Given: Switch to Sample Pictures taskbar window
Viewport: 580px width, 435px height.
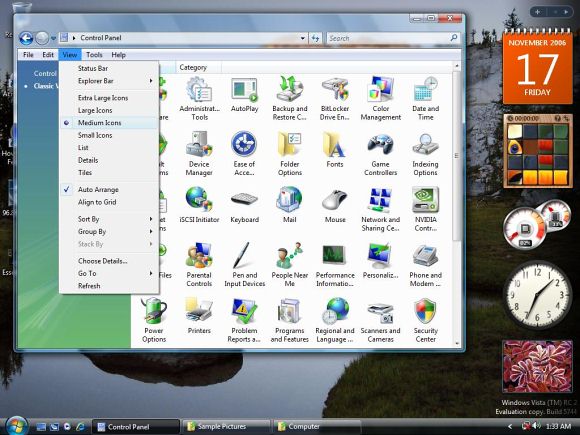Looking at the screenshot, I should click(226, 427).
